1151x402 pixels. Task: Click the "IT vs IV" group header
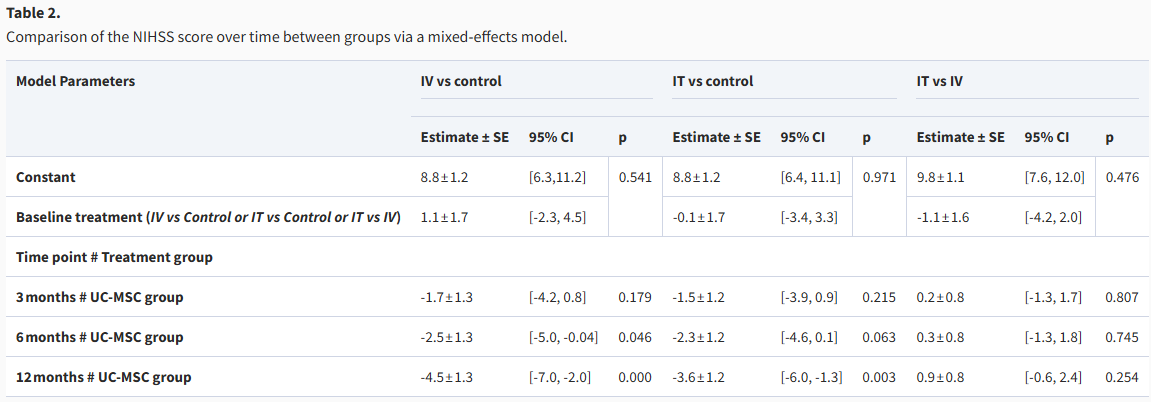tap(940, 81)
